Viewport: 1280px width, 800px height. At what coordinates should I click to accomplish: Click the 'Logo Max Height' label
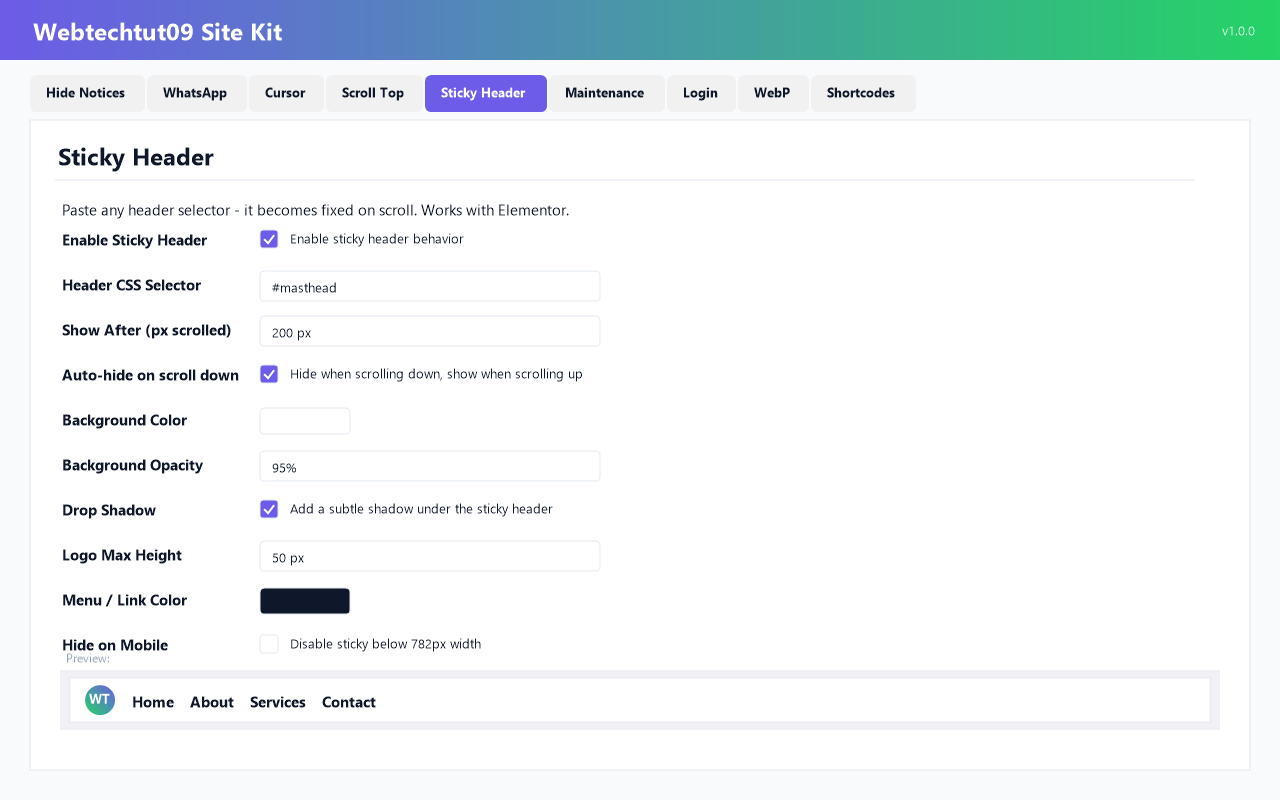[122, 555]
